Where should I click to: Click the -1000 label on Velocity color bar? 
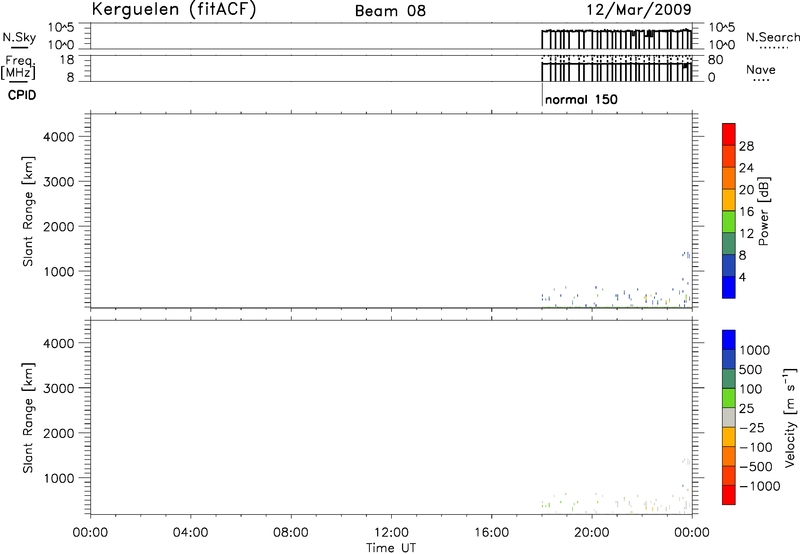click(760, 486)
